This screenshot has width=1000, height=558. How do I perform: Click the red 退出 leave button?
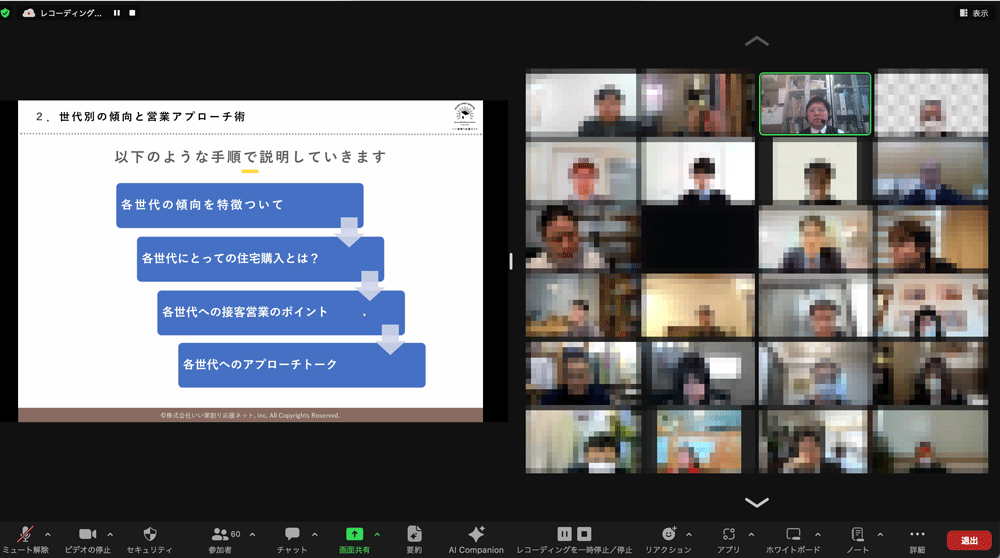[x=969, y=539]
